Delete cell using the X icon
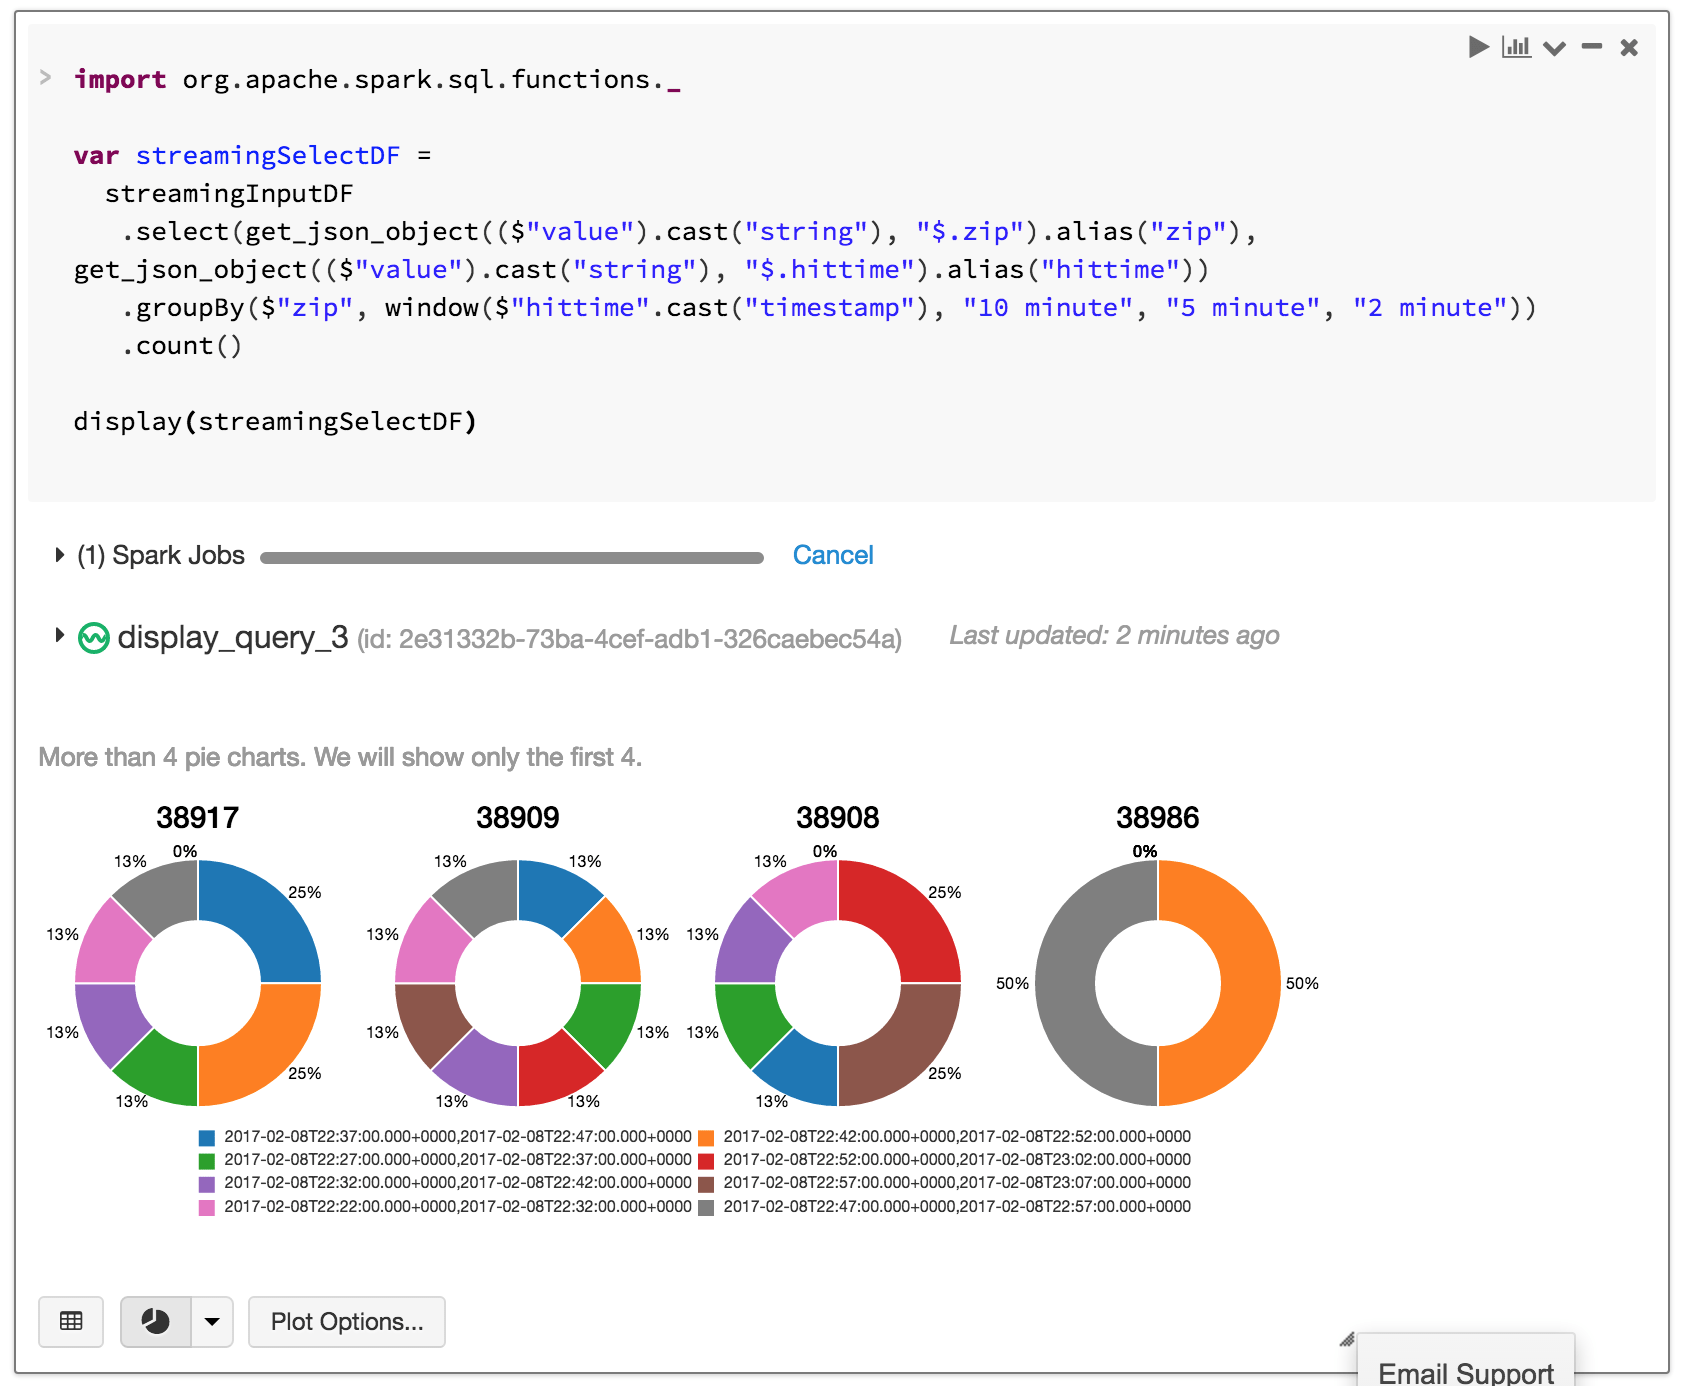 click(x=1629, y=47)
